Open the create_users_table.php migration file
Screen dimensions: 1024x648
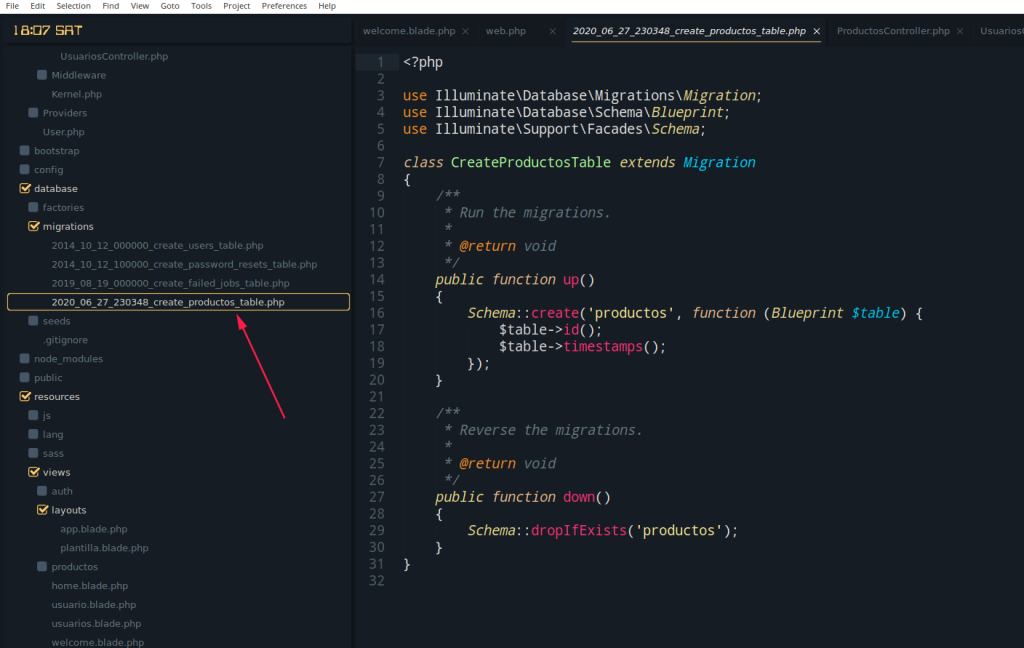point(157,246)
